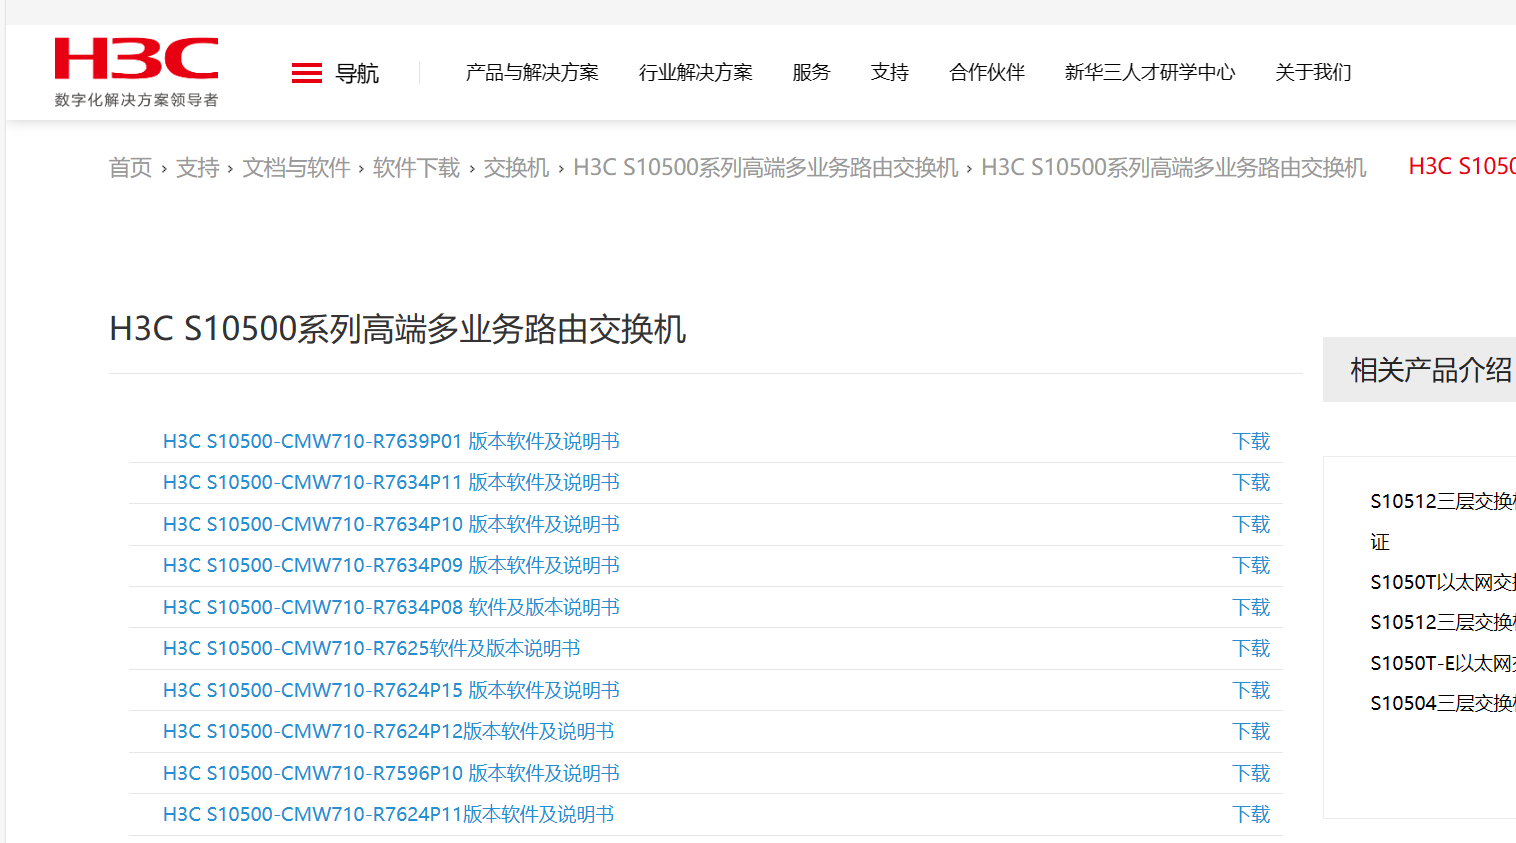1516x843 pixels.
Task: Click 下载 for R7634P11
Action: (1251, 483)
